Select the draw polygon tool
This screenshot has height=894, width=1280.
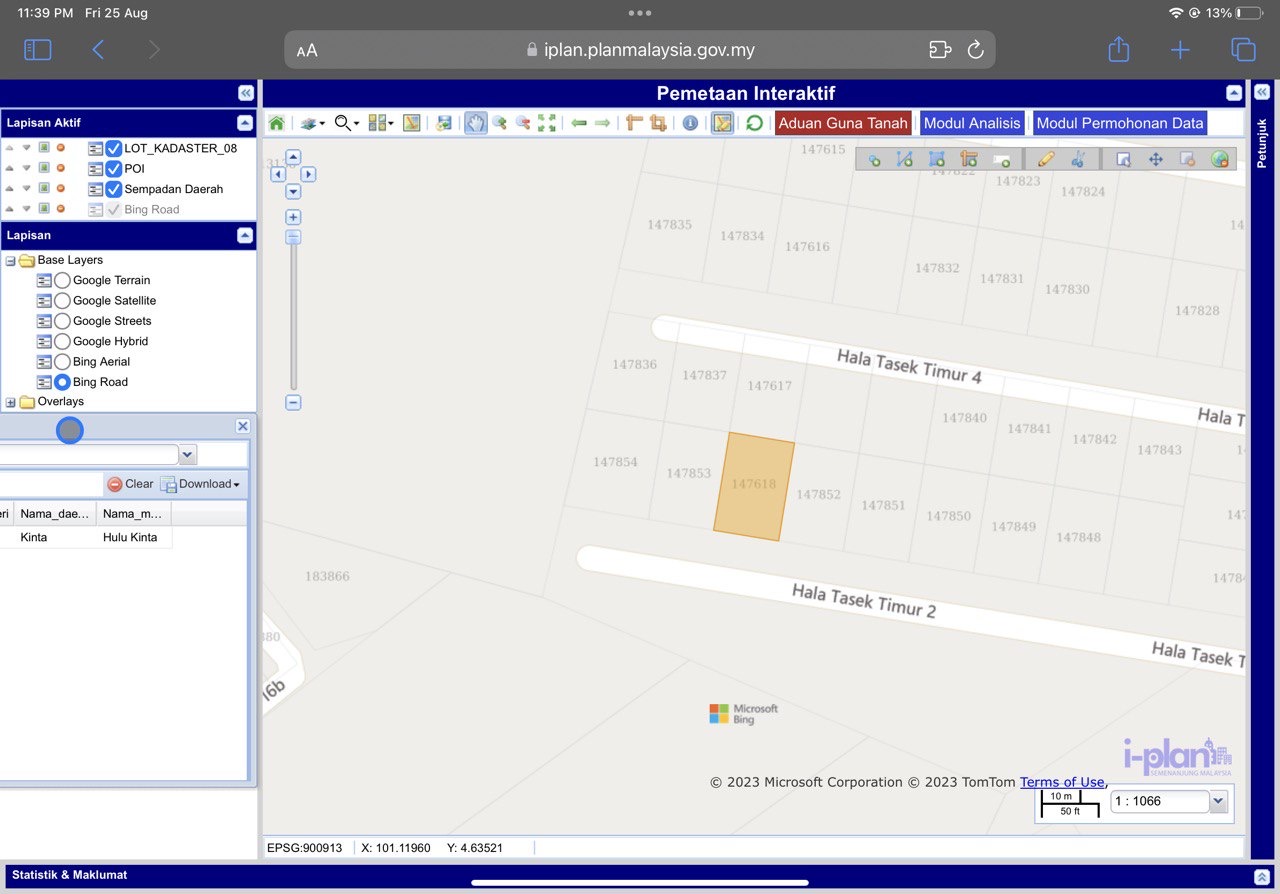[936, 159]
